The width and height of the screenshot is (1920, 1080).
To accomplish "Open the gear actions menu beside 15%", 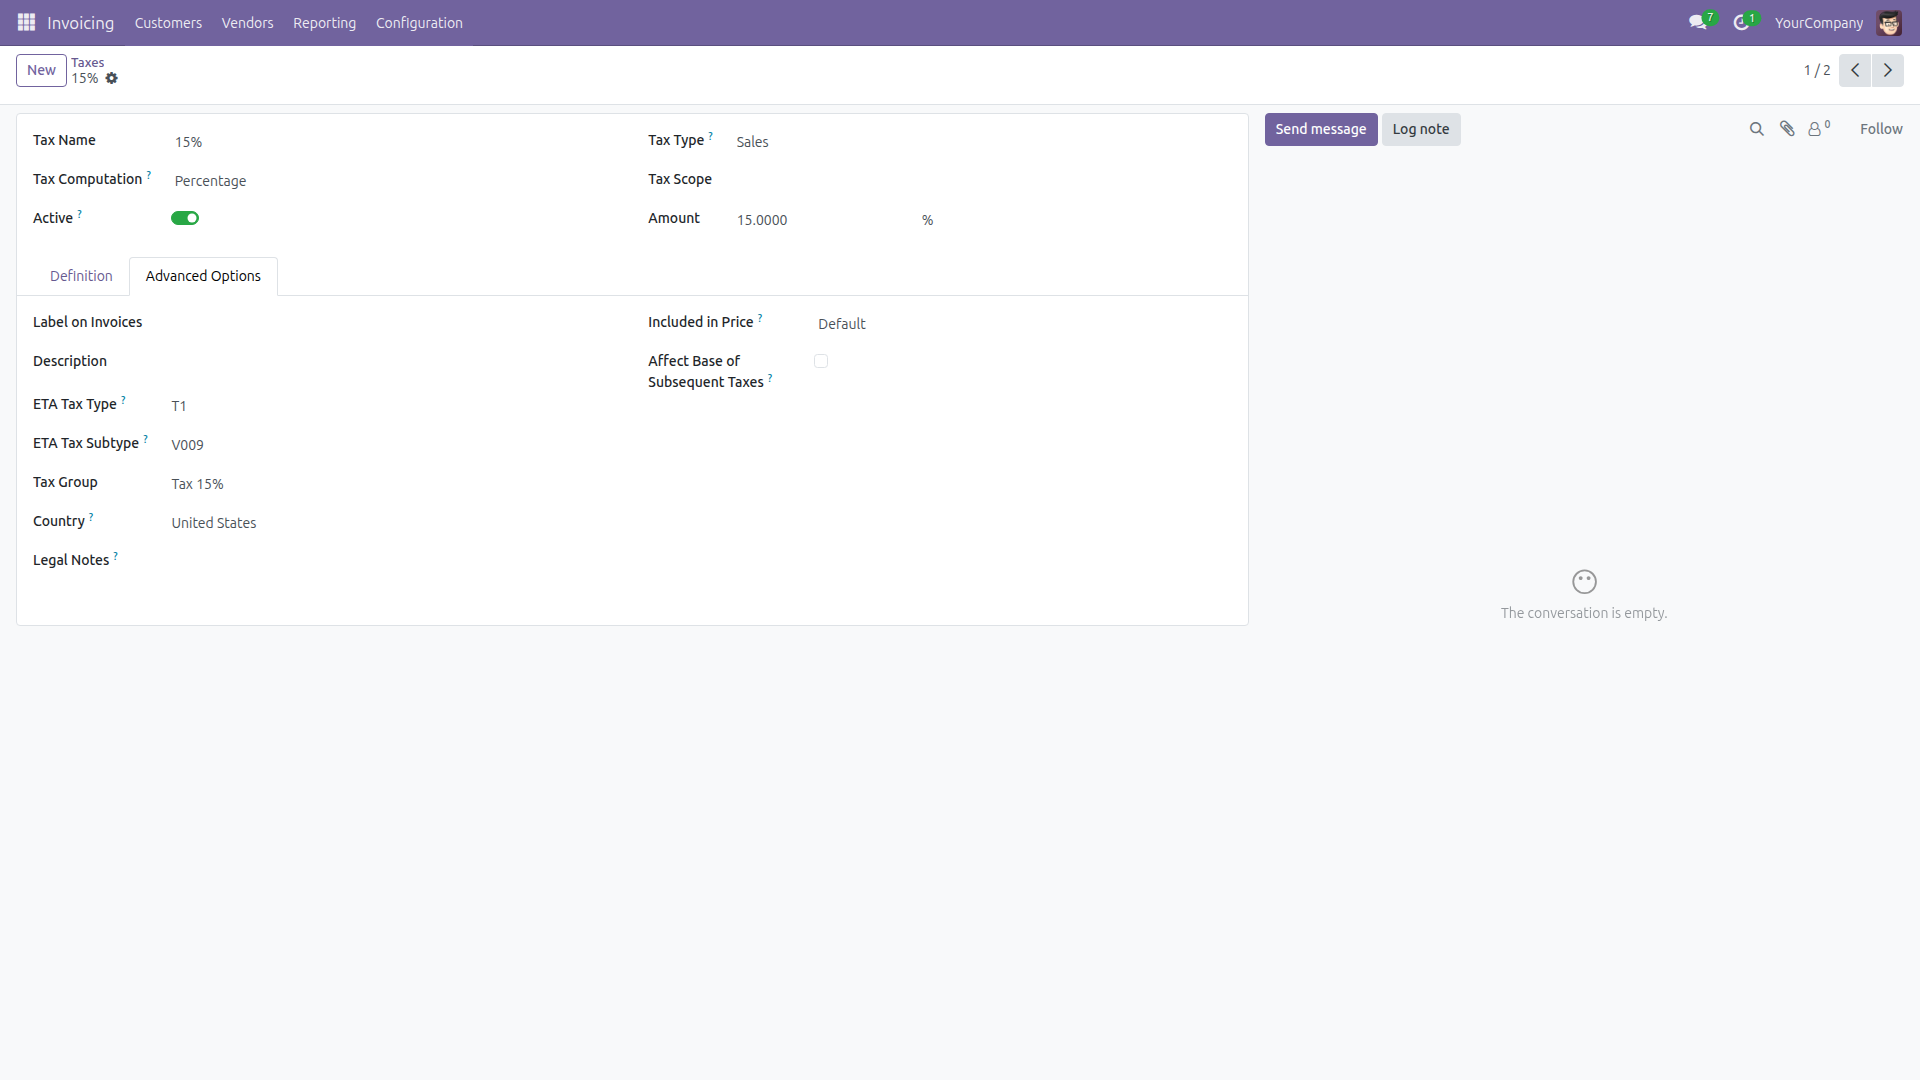I will pyautogui.click(x=112, y=78).
